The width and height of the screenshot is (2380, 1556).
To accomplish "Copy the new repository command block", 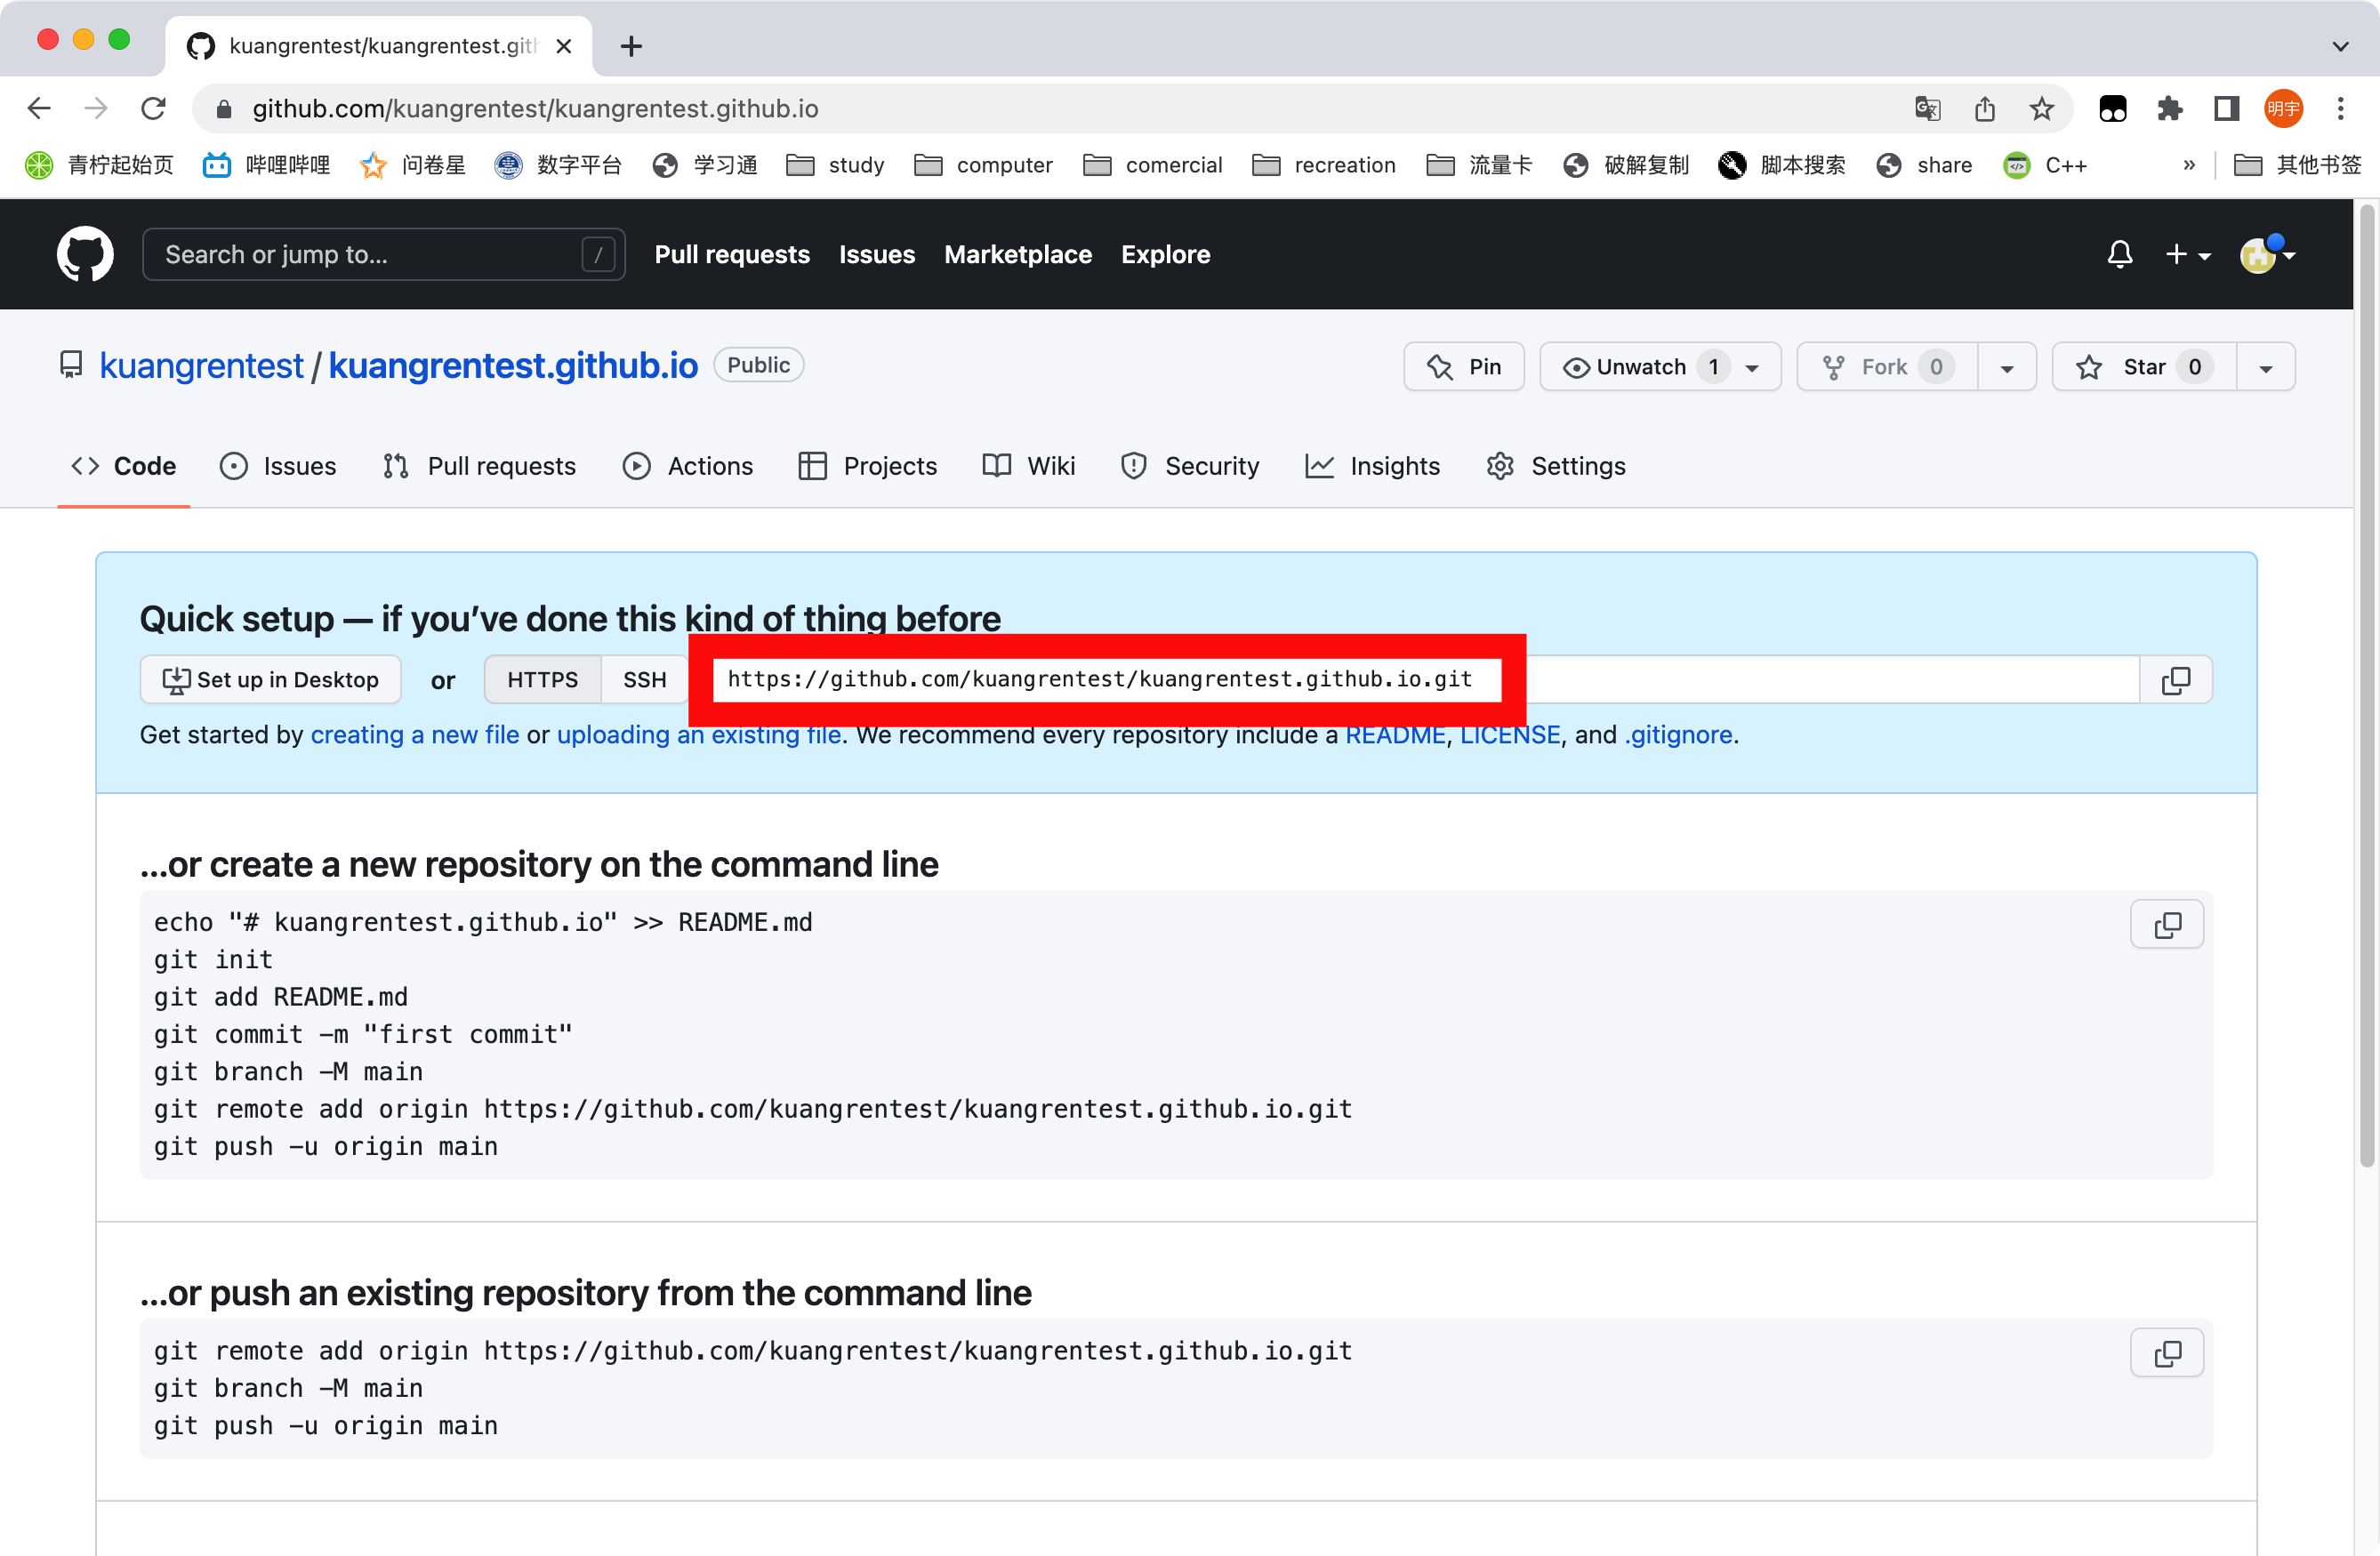I will (2166, 924).
